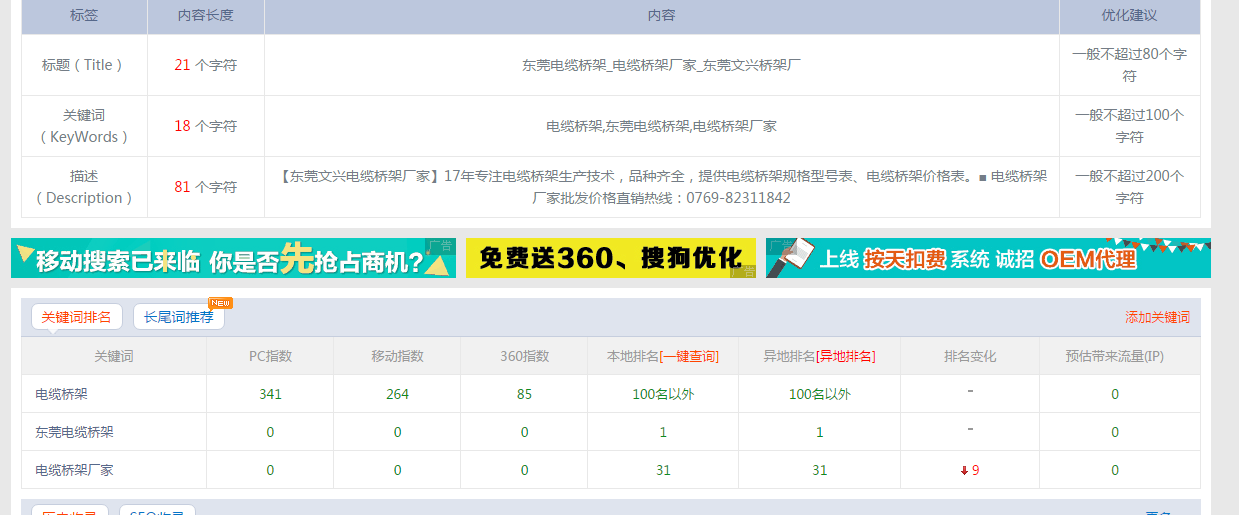
Task: Click the 360指数 value 85
Action: (x=524, y=394)
